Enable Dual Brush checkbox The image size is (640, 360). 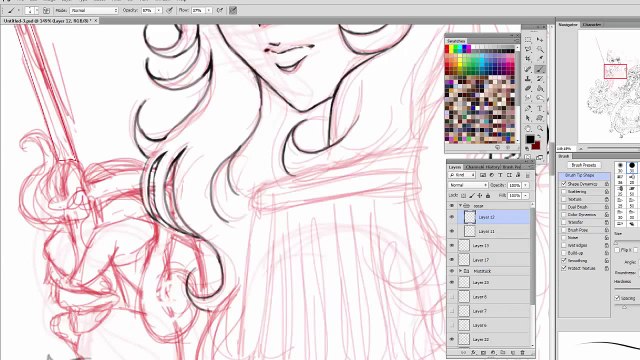pos(564,207)
